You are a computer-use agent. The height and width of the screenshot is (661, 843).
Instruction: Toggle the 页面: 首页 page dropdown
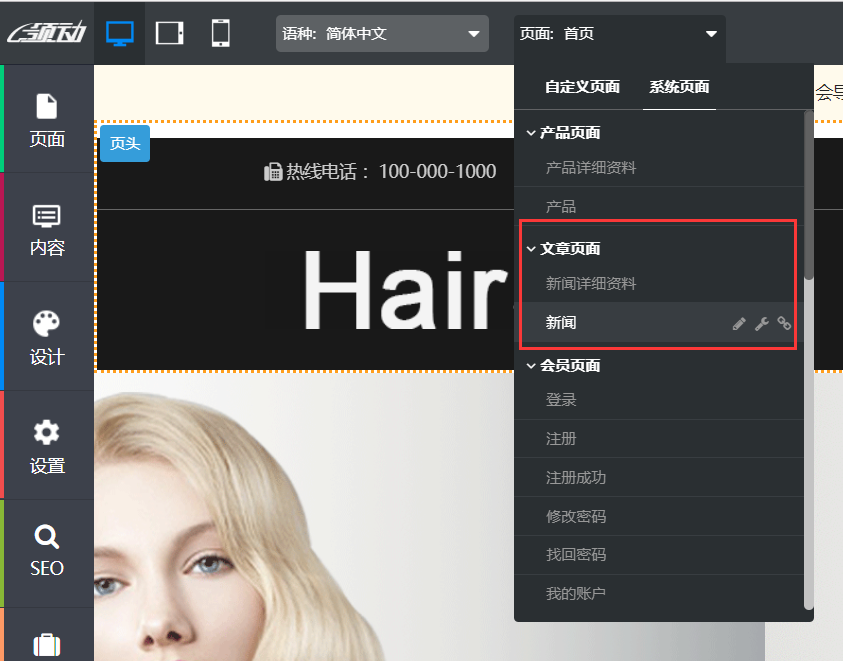(619, 34)
